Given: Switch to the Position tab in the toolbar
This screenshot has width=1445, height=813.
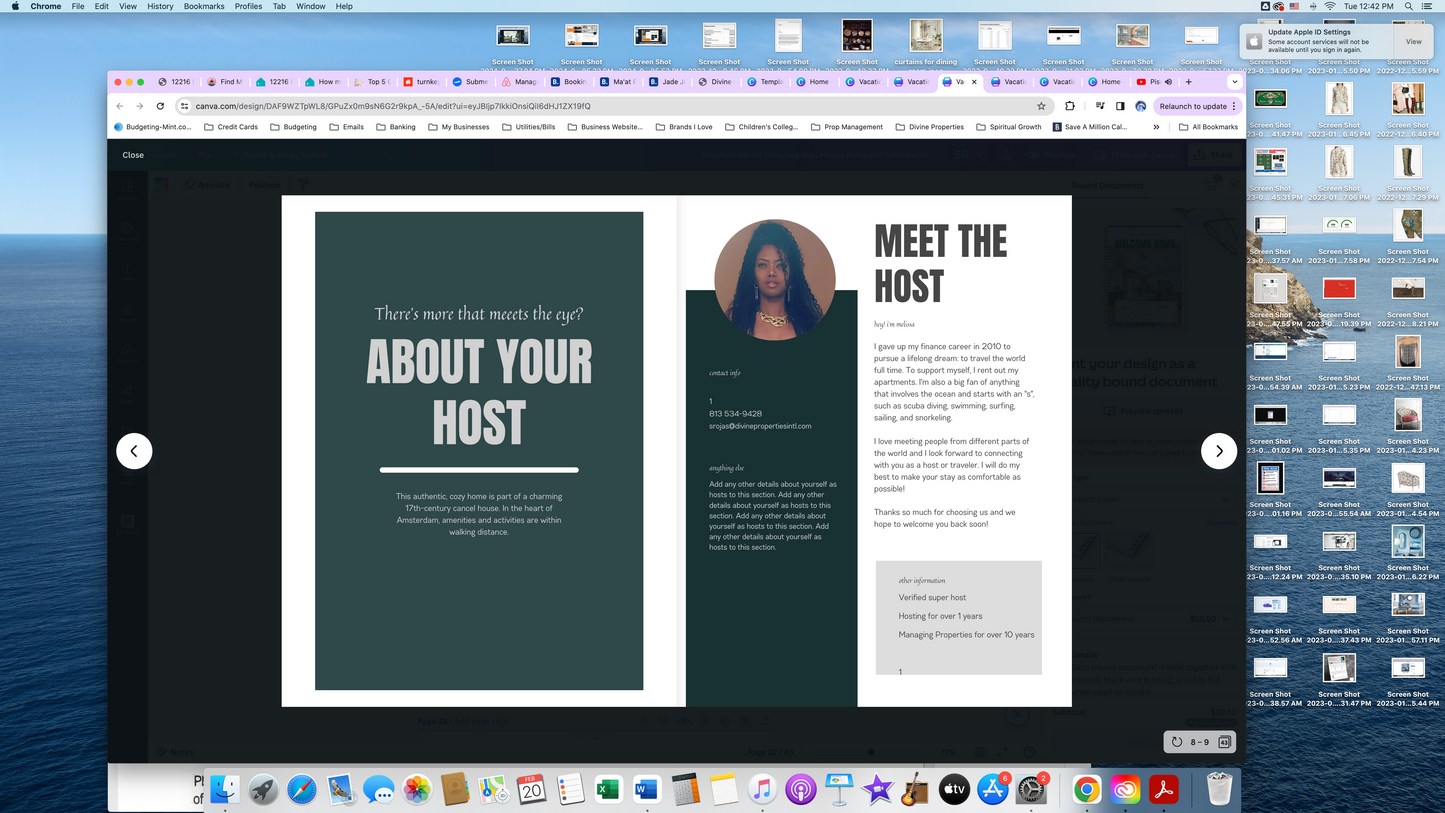Looking at the screenshot, I should [x=263, y=184].
